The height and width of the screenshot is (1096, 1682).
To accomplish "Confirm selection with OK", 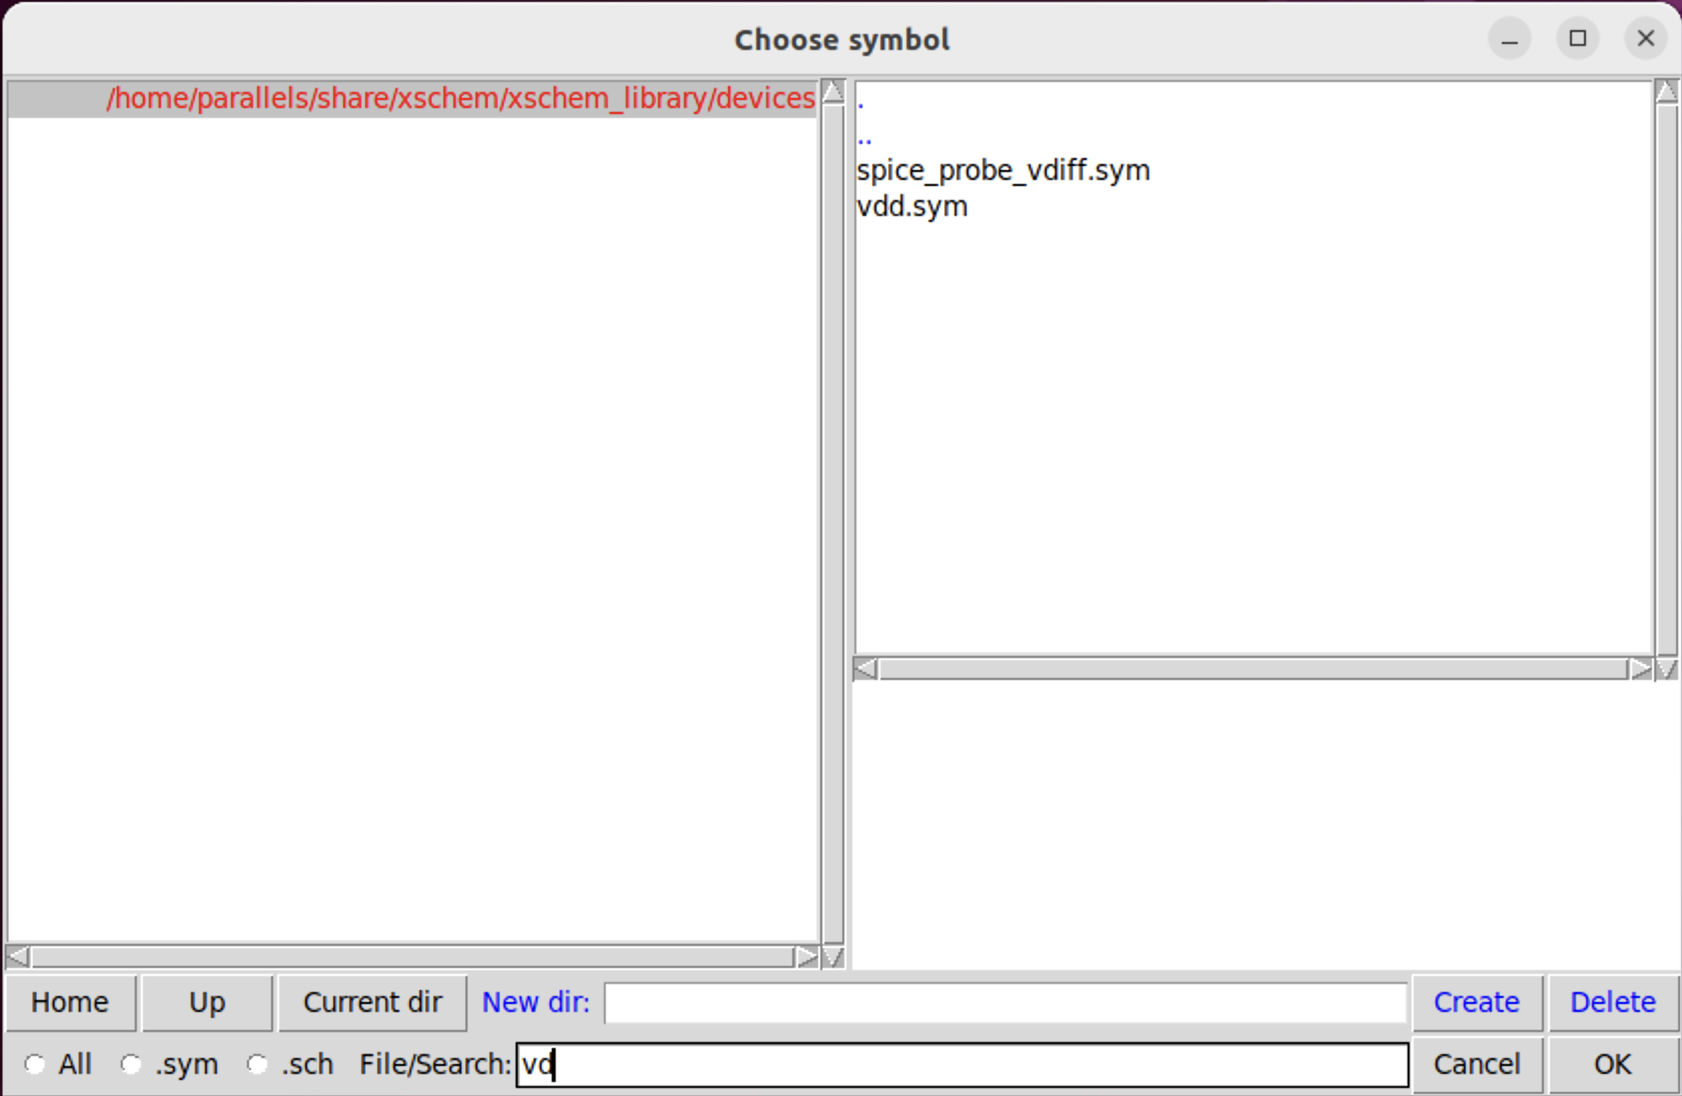I will (1612, 1064).
